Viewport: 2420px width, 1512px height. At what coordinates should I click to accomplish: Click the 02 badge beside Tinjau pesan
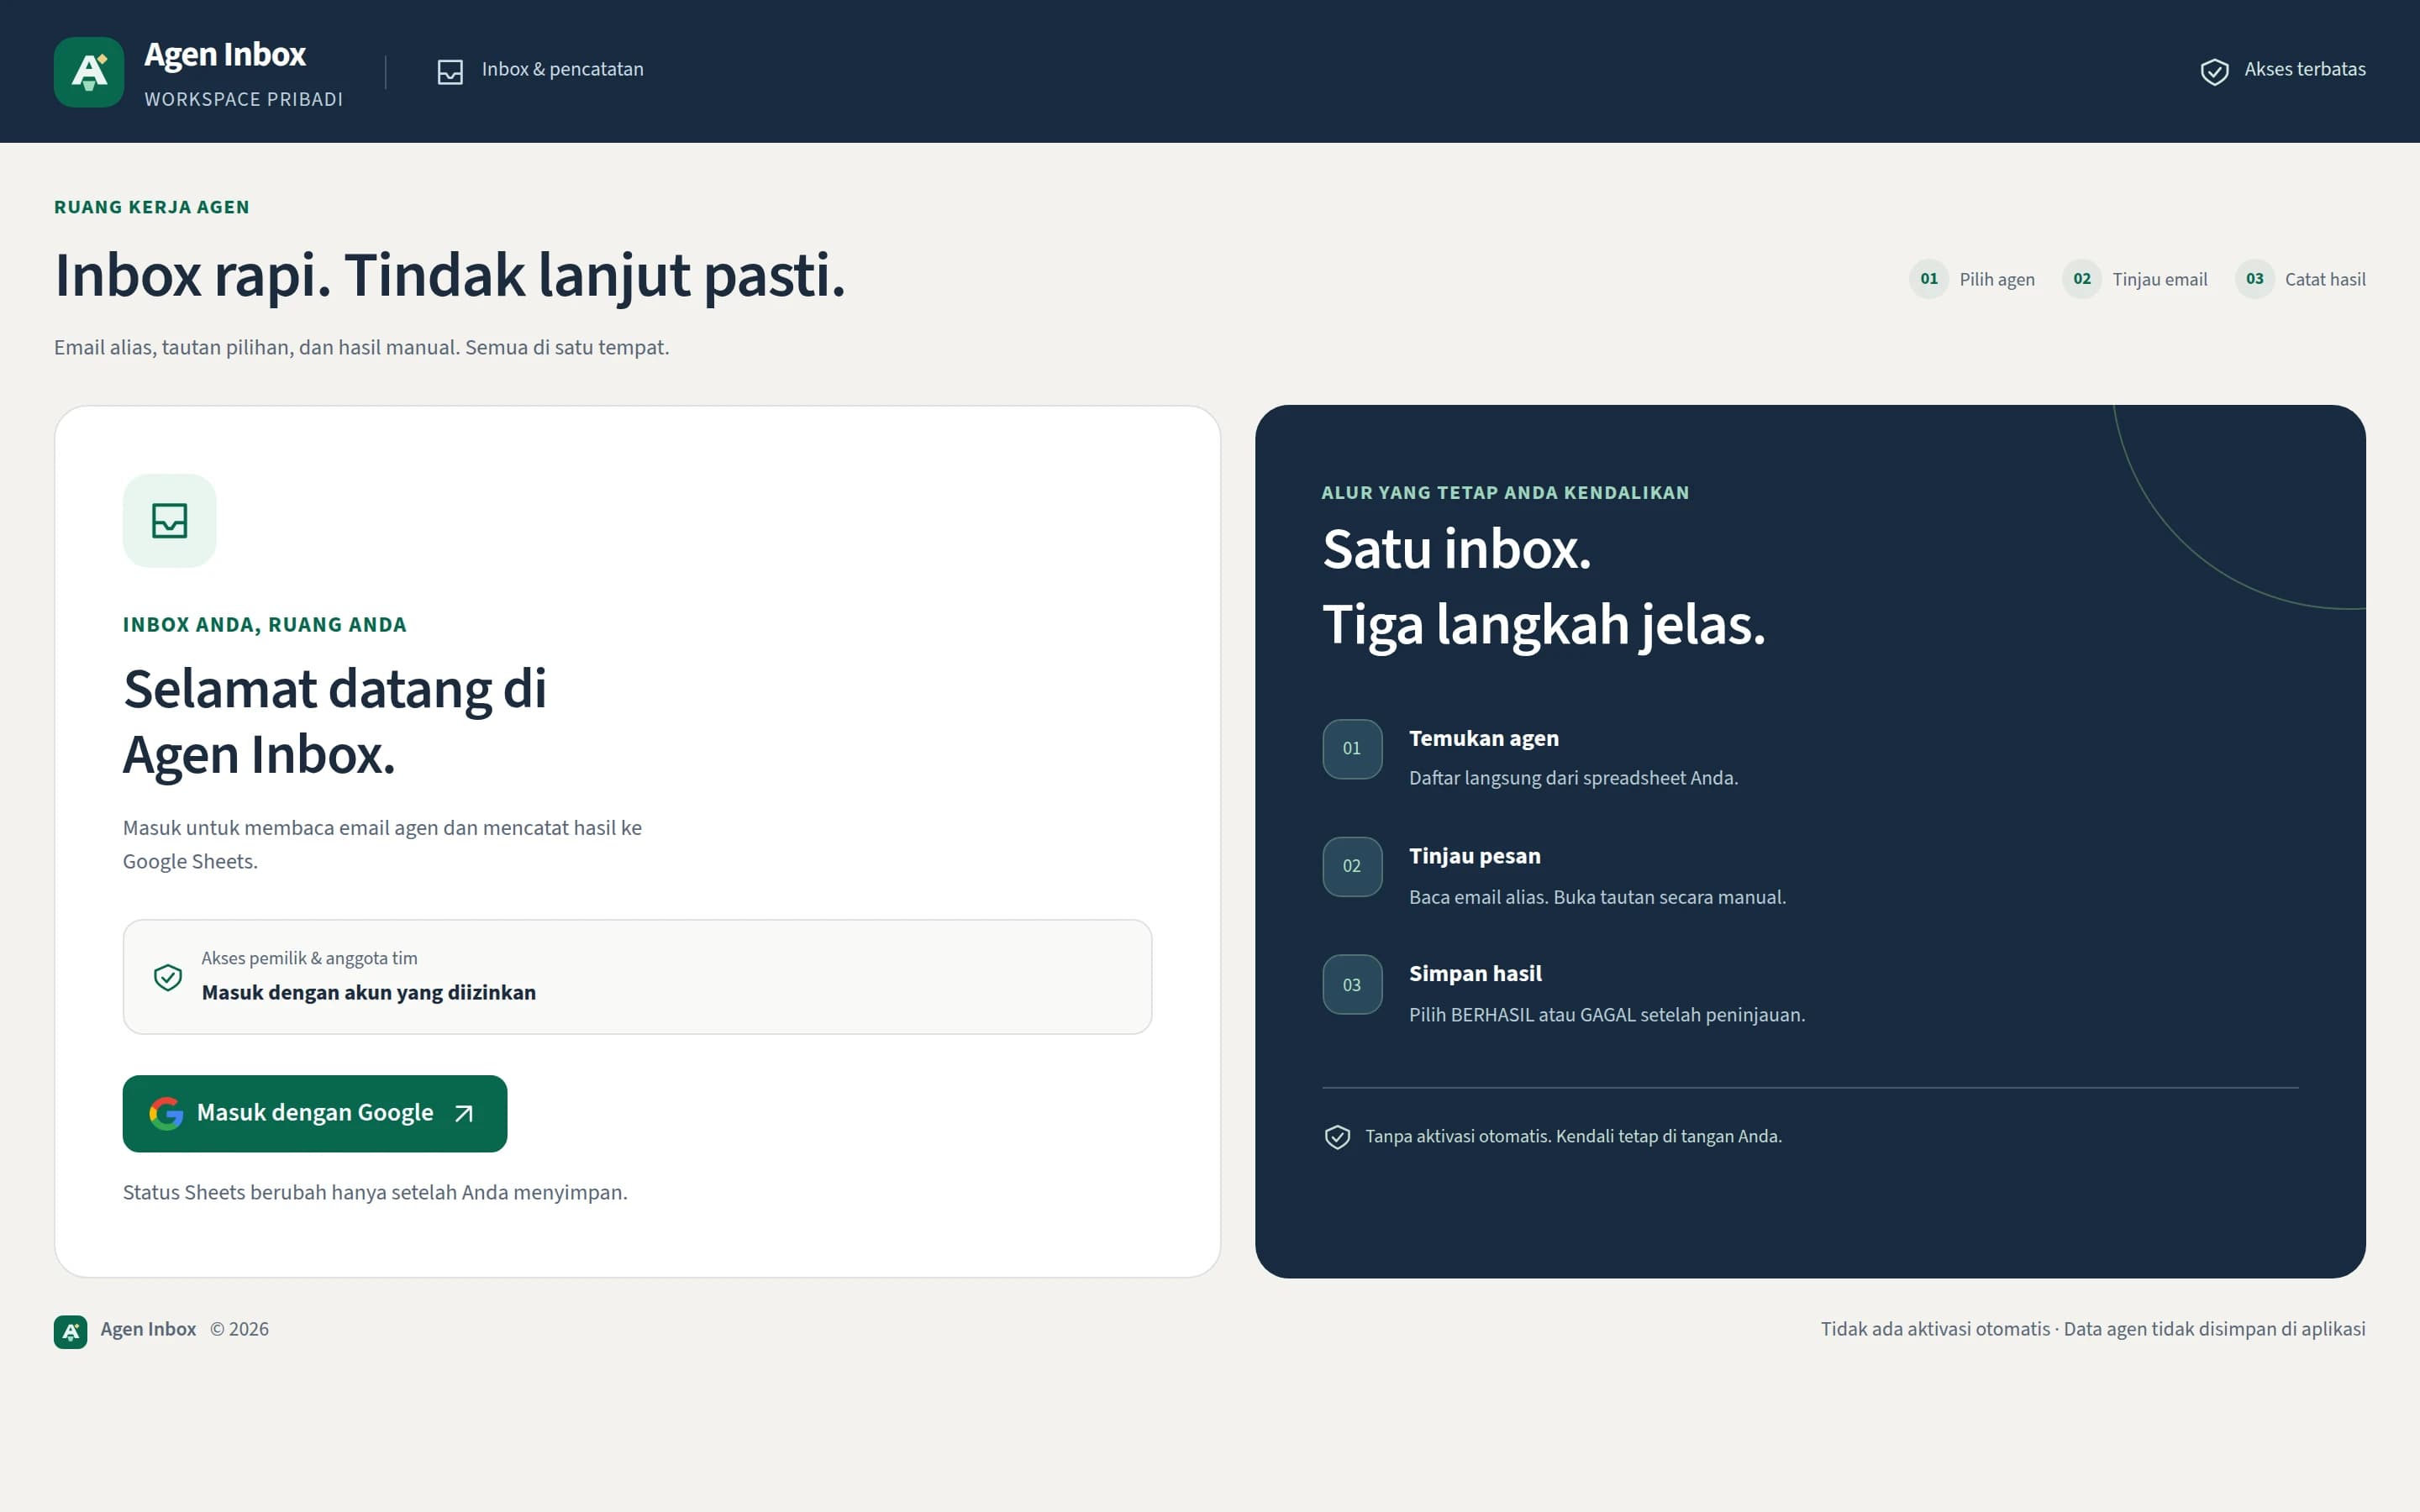coord(1352,866)
